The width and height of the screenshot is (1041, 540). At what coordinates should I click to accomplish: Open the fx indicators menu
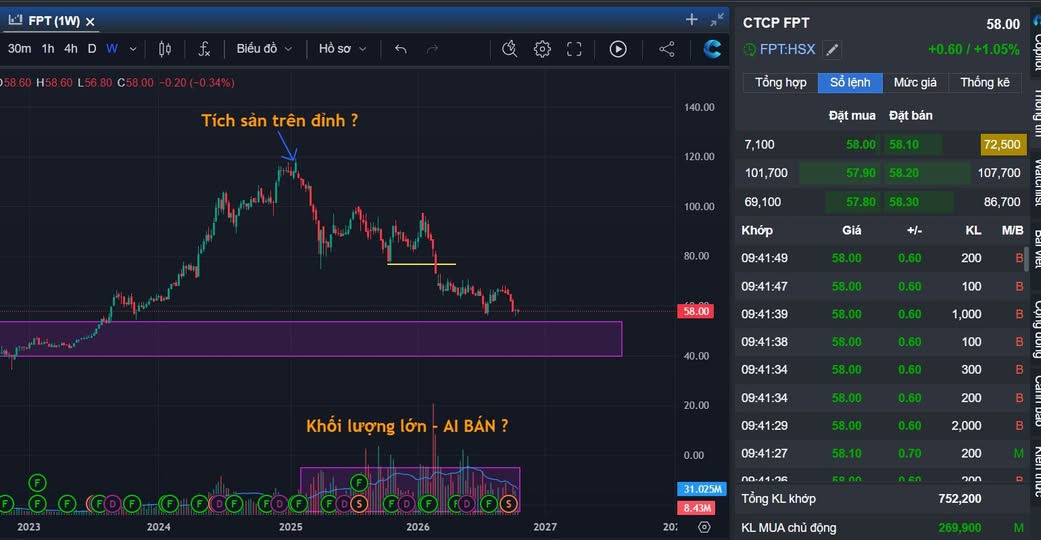pos(204,49)
